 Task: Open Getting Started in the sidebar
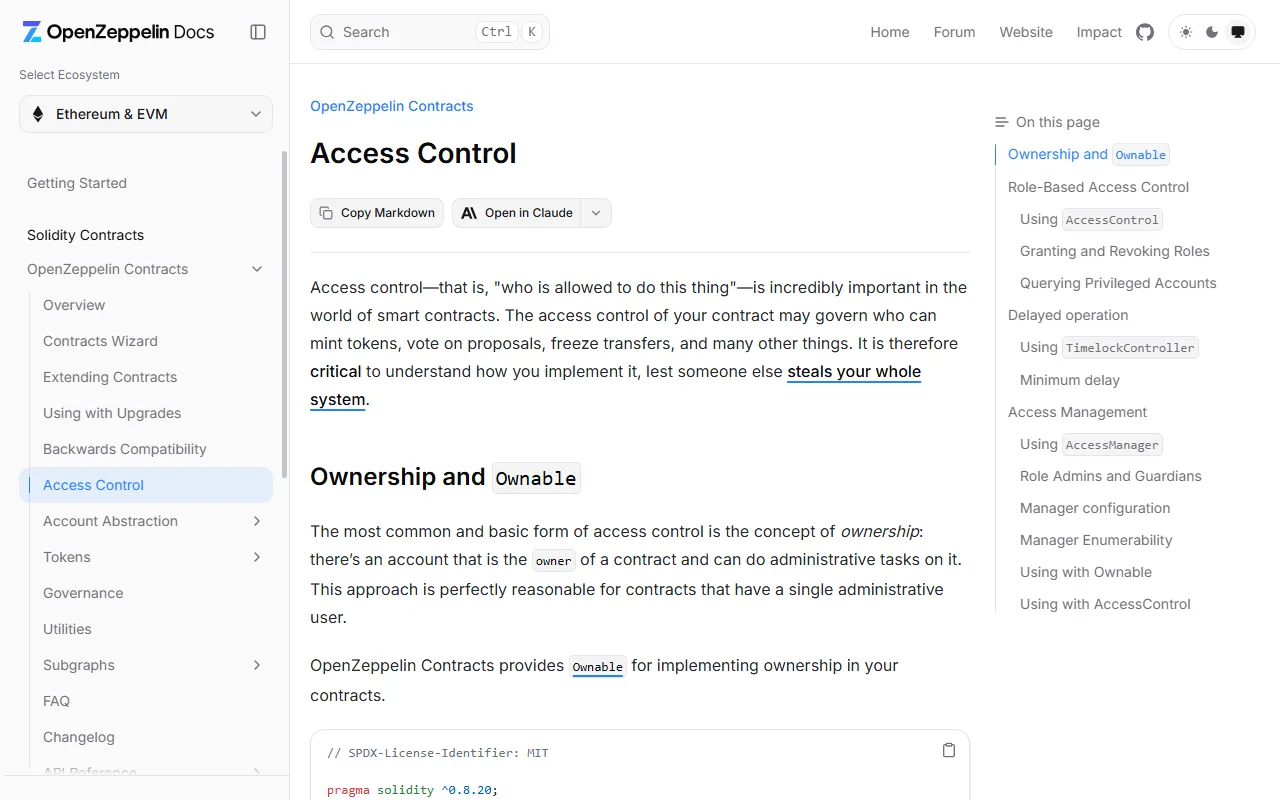pyautogui.click(x=77, y=183)
